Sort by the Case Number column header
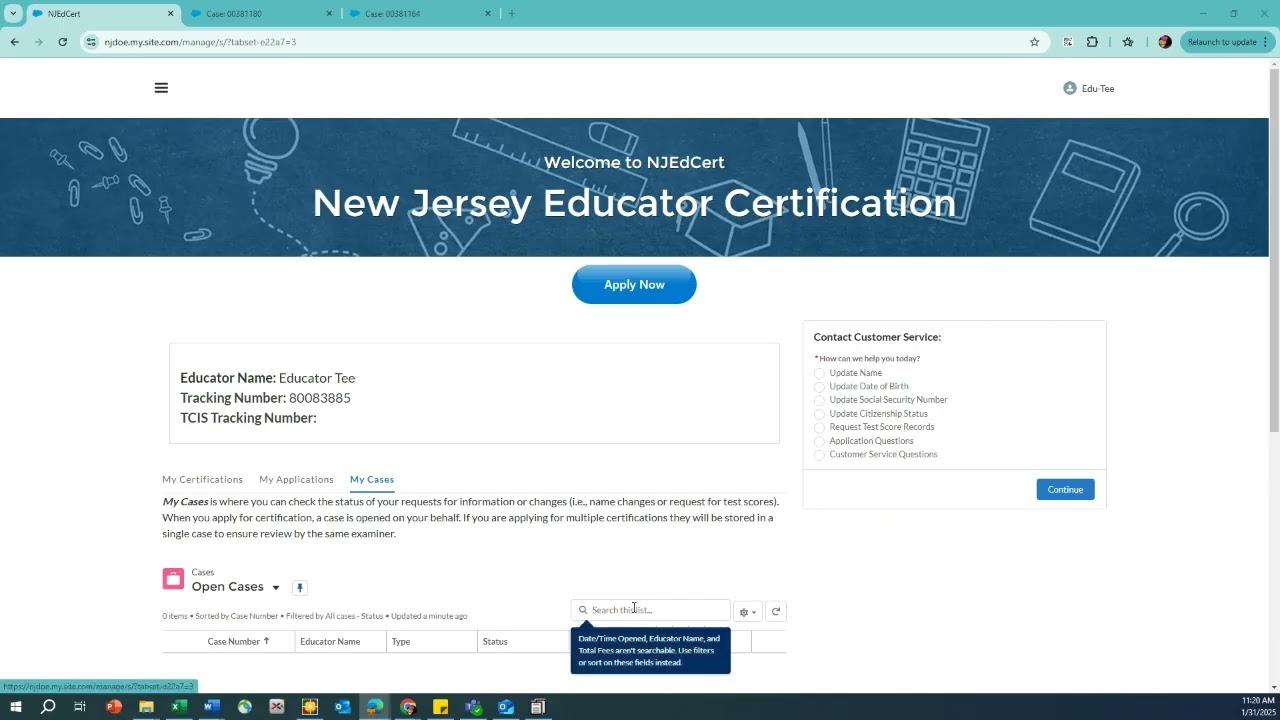1280x720 pixels. [239, 642]
